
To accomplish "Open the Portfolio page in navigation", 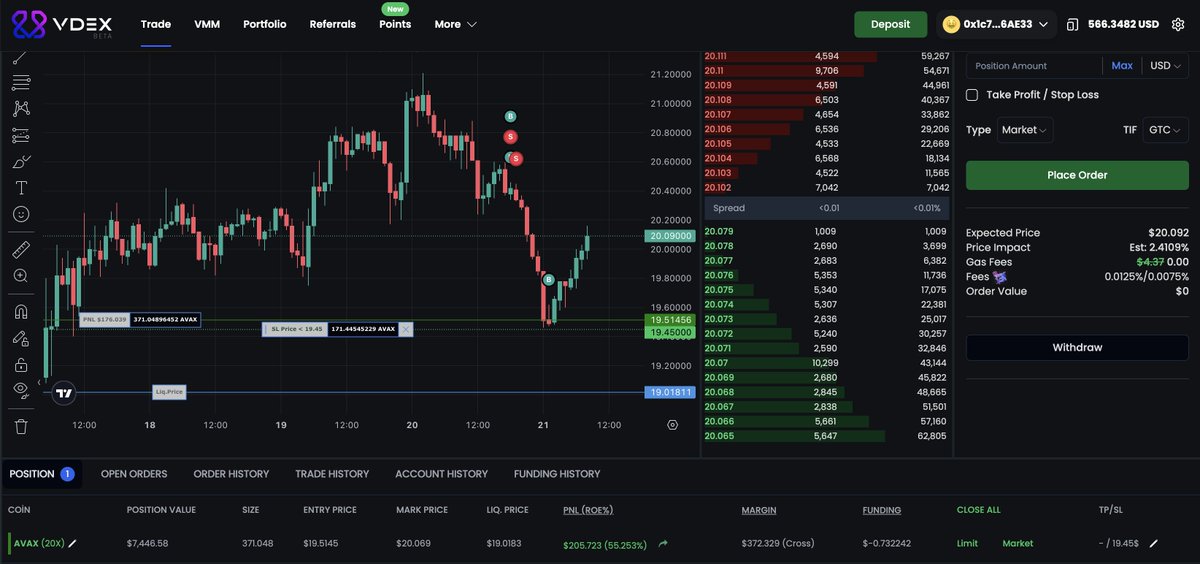I will click(264, 24).
